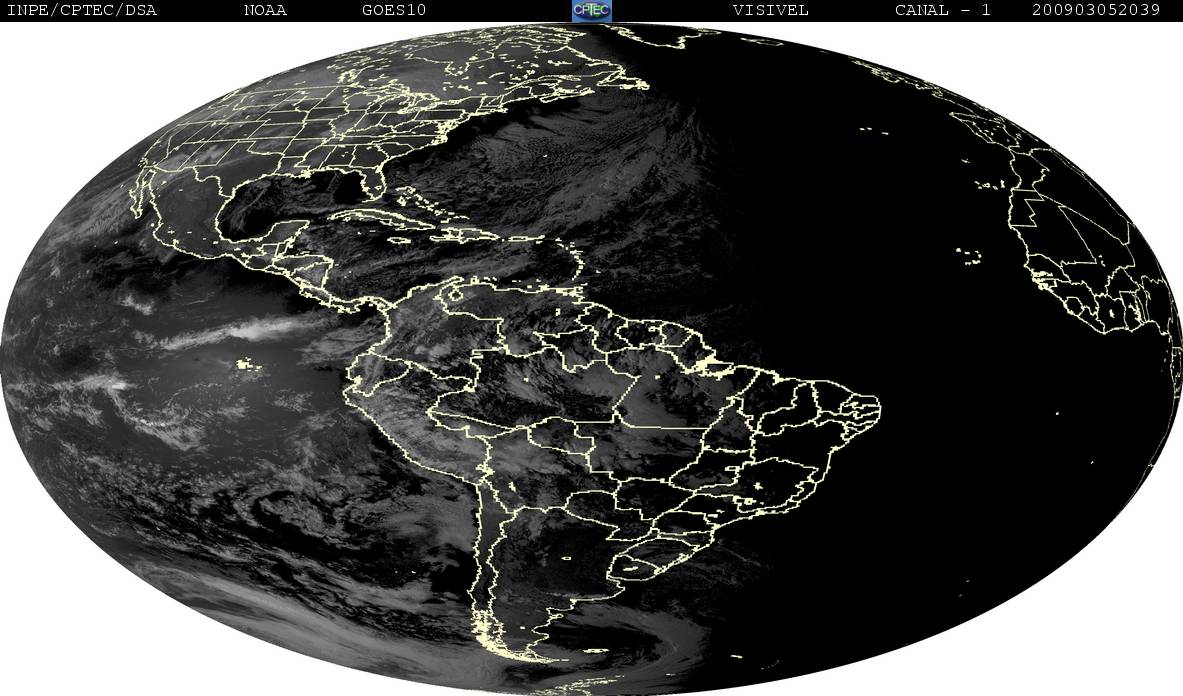Viewport: 1183px width, 696px height.
Task: Select the CANAL - 1 label
Action: tap(942, 11)
